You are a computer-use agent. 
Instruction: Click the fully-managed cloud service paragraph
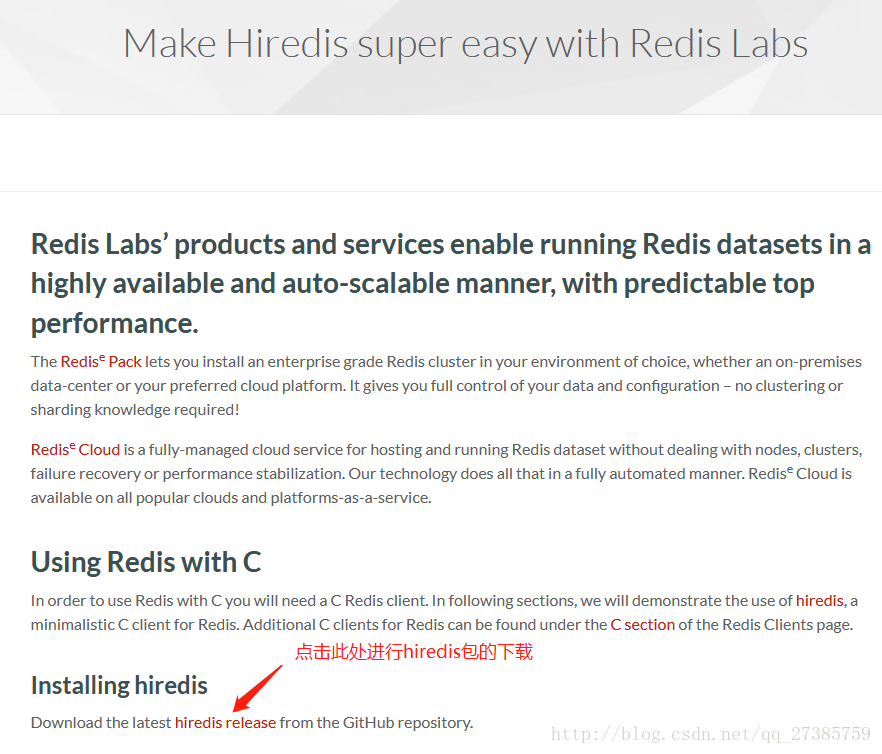pos(447,474)
